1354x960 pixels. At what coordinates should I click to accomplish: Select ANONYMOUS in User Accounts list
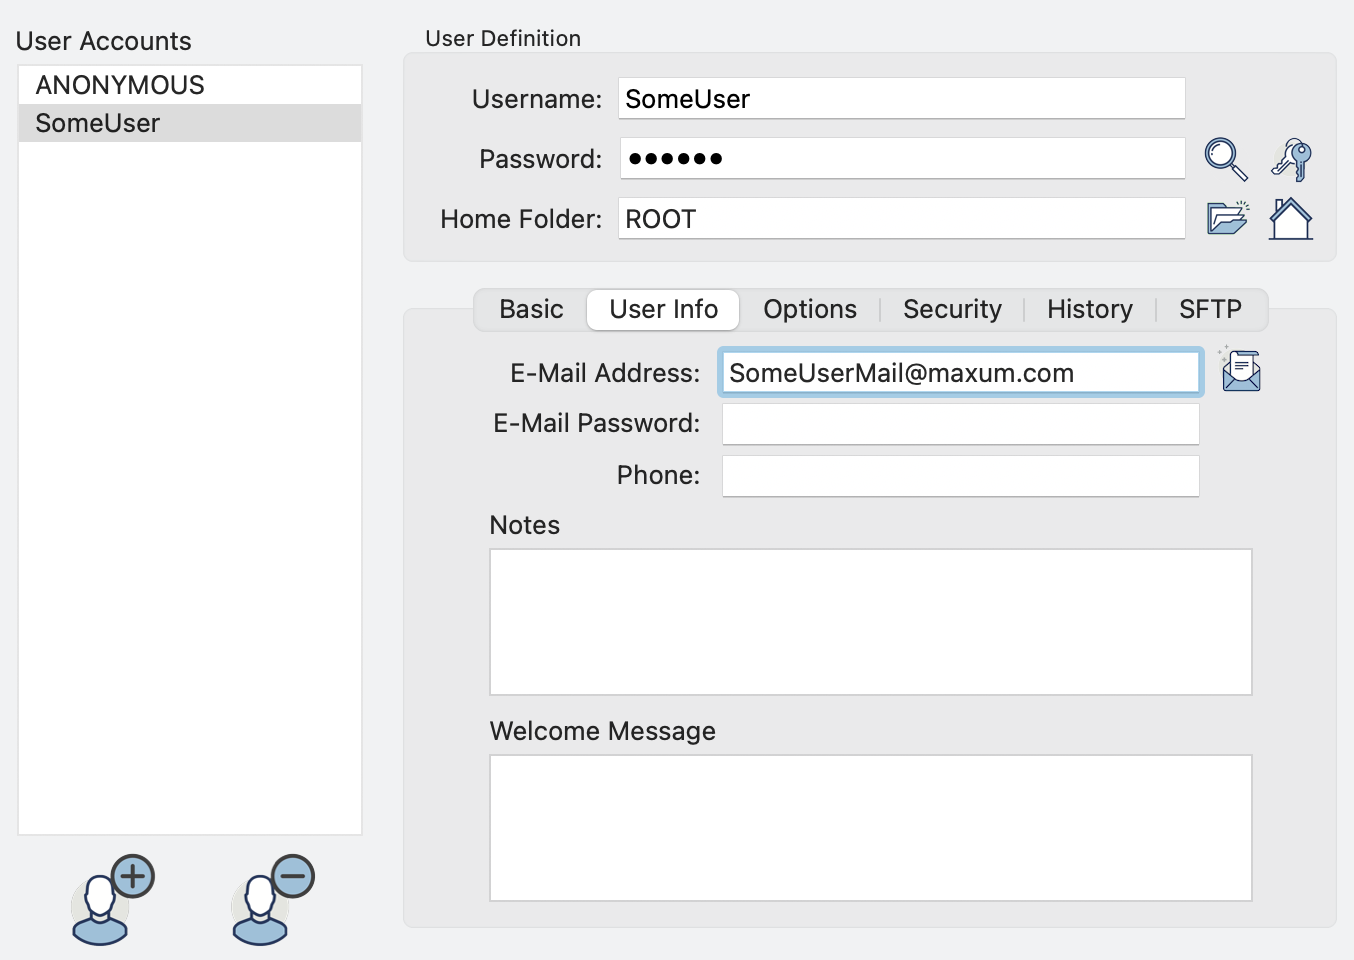(x=120, y=85)
